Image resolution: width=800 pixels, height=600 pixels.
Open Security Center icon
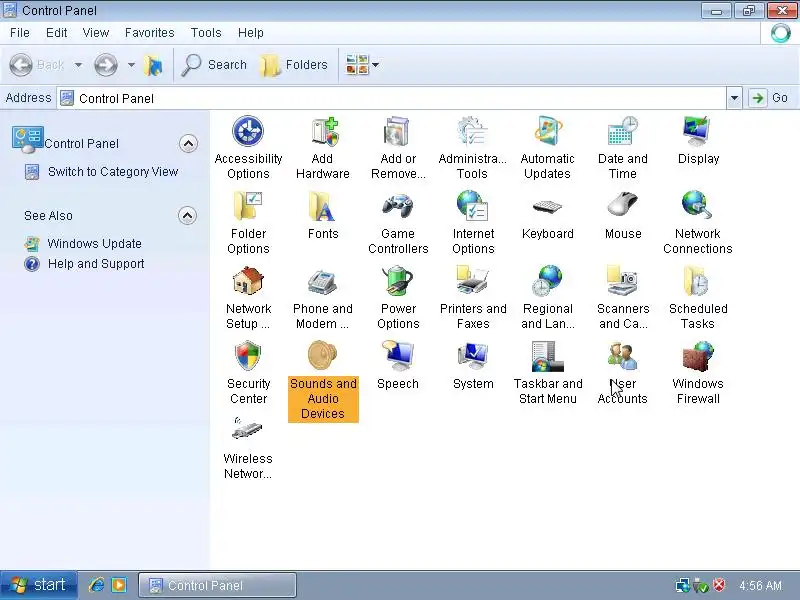[248, 356]
